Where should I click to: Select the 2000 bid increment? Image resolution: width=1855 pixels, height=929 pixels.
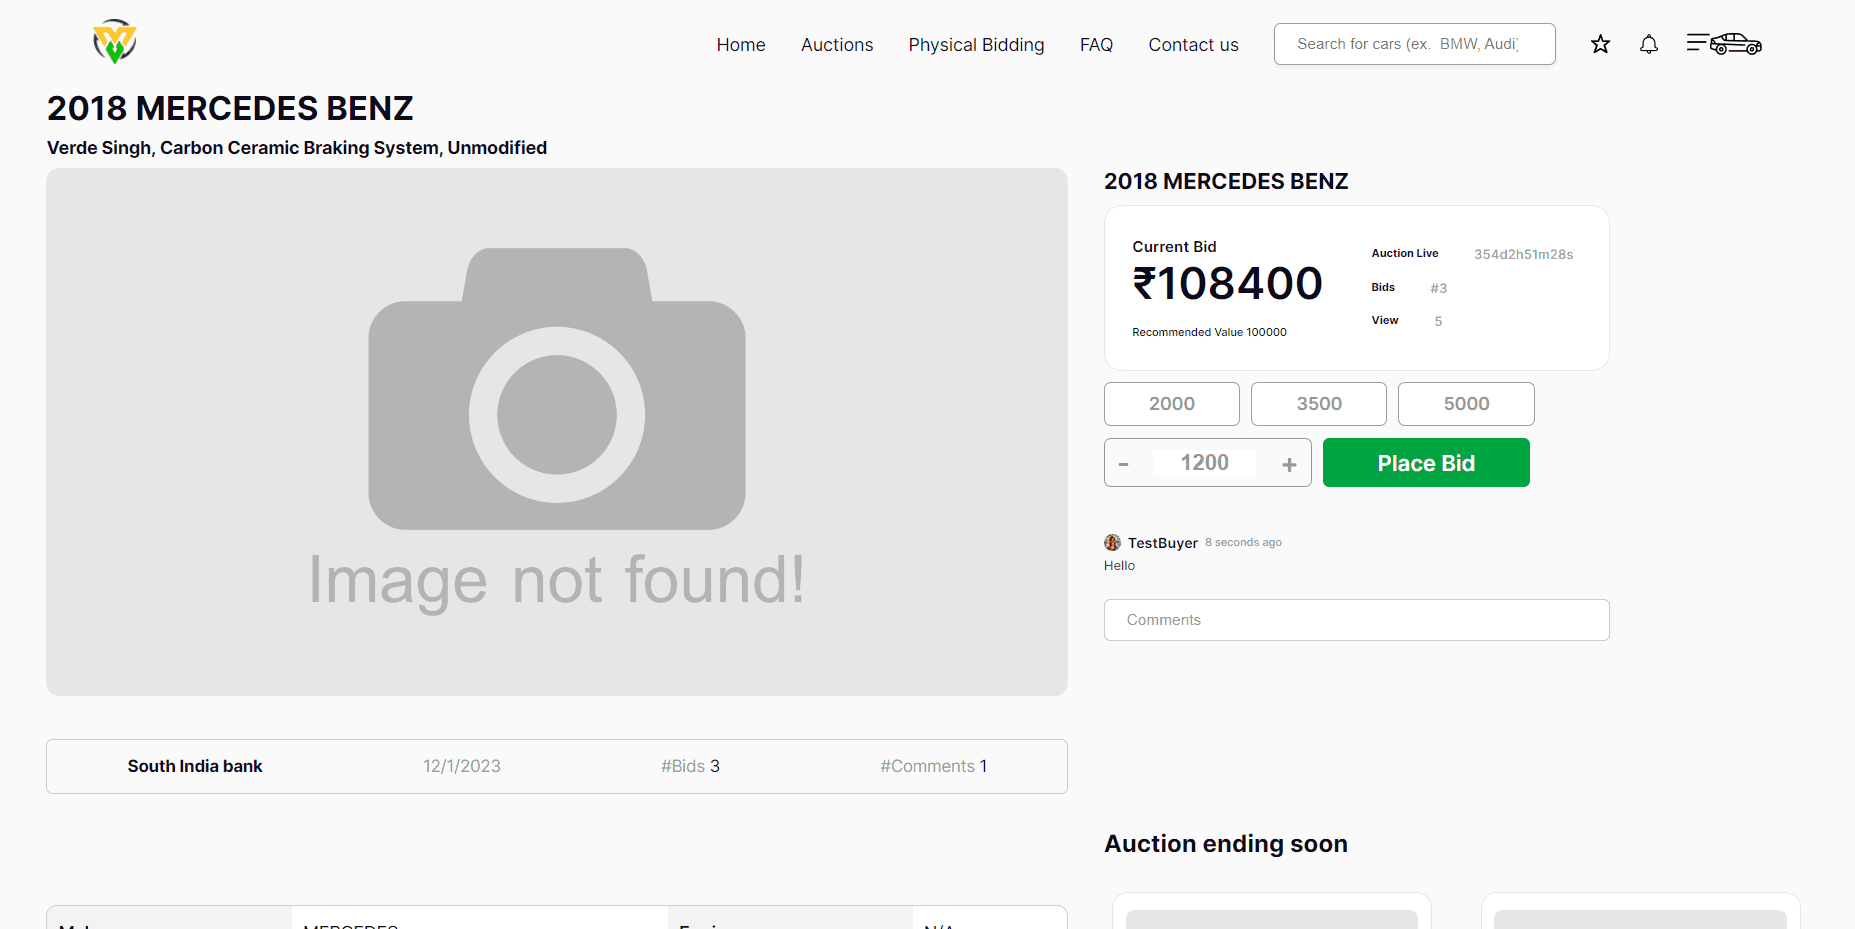tap(1172, 404)
